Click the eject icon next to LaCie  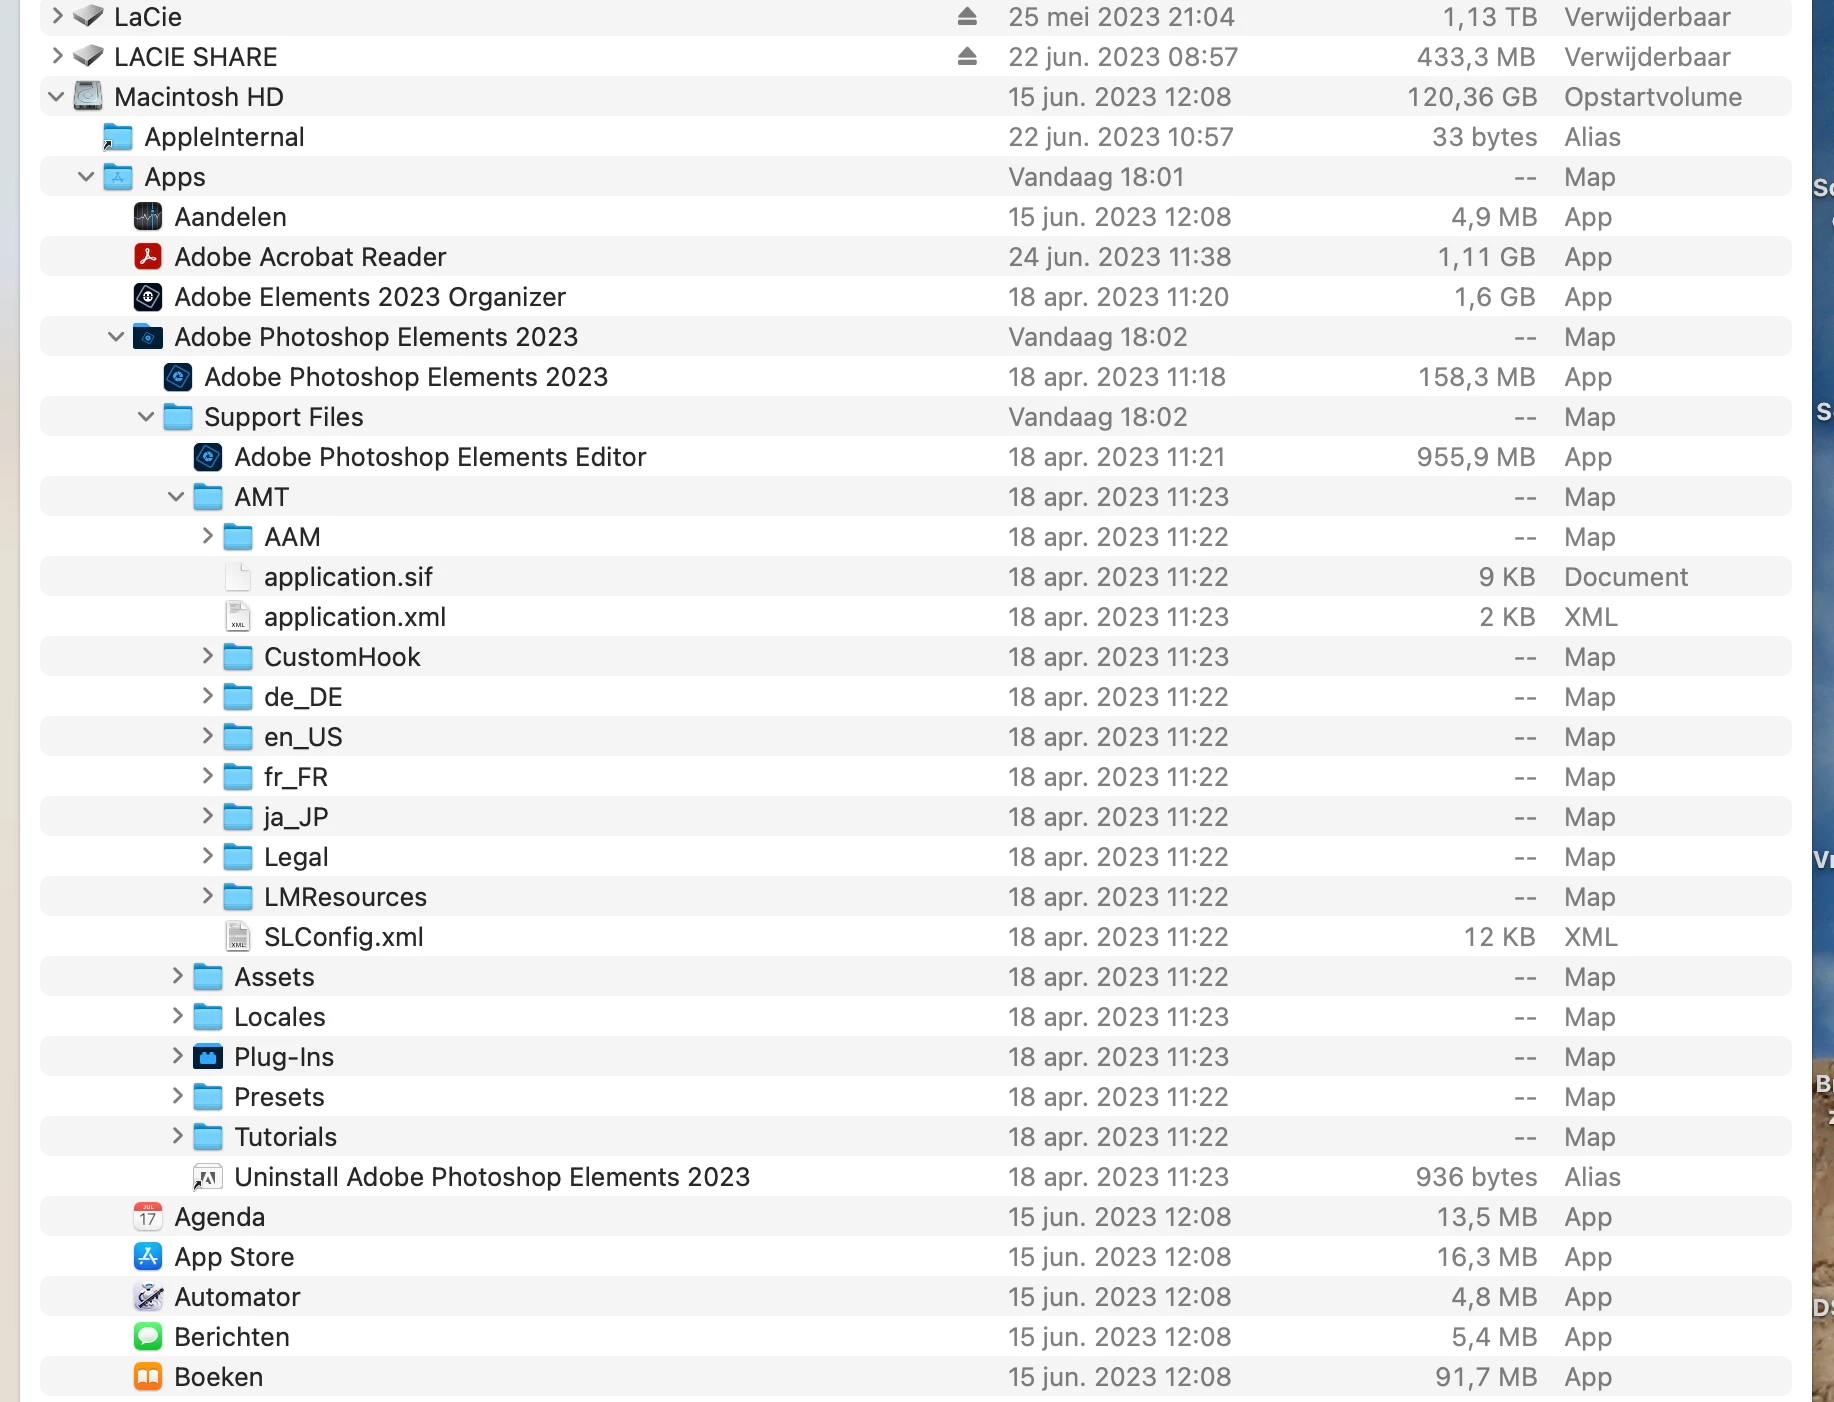coord(966,16)
